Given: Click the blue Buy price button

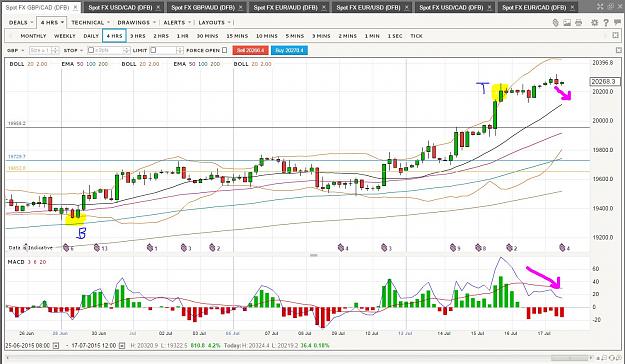Looking at the screenshot, I should [289, 50].
